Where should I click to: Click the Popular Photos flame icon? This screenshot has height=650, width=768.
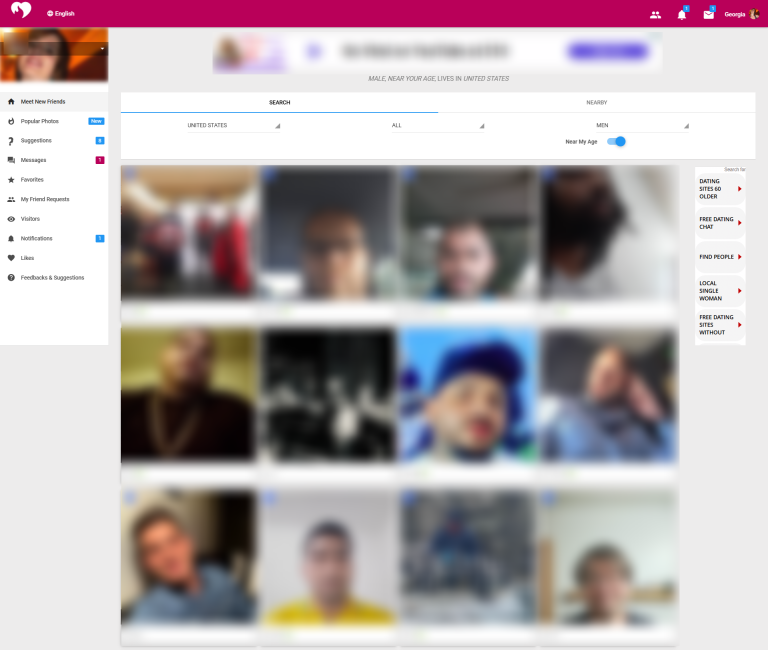tap(11, 121)
